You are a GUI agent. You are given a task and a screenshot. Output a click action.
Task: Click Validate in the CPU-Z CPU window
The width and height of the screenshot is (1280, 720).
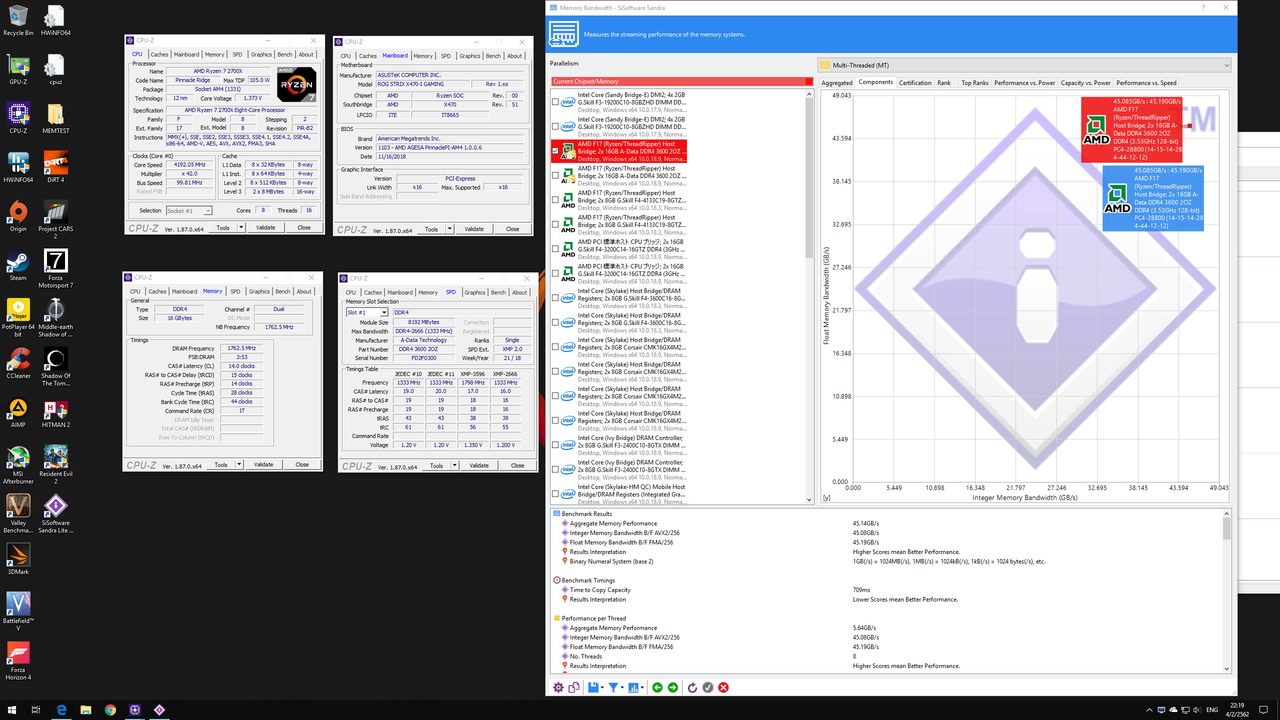coord(265,227)
